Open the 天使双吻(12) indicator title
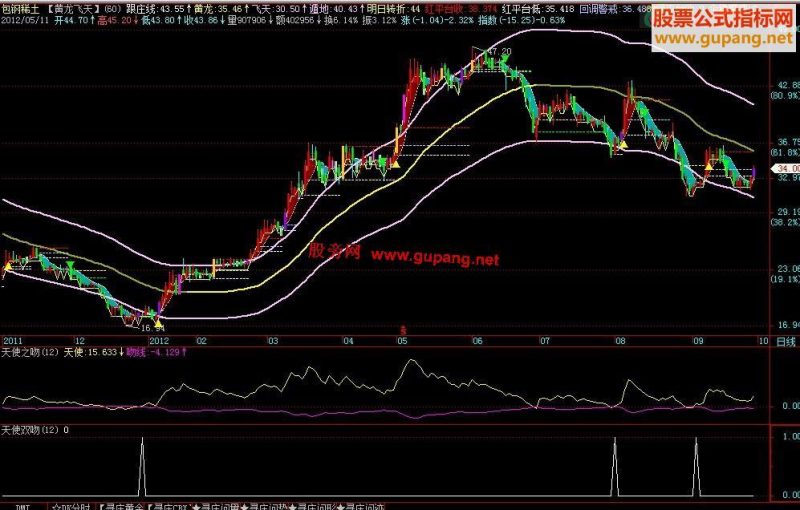Screen dimensions: 800x510 (x=30, y=430)
